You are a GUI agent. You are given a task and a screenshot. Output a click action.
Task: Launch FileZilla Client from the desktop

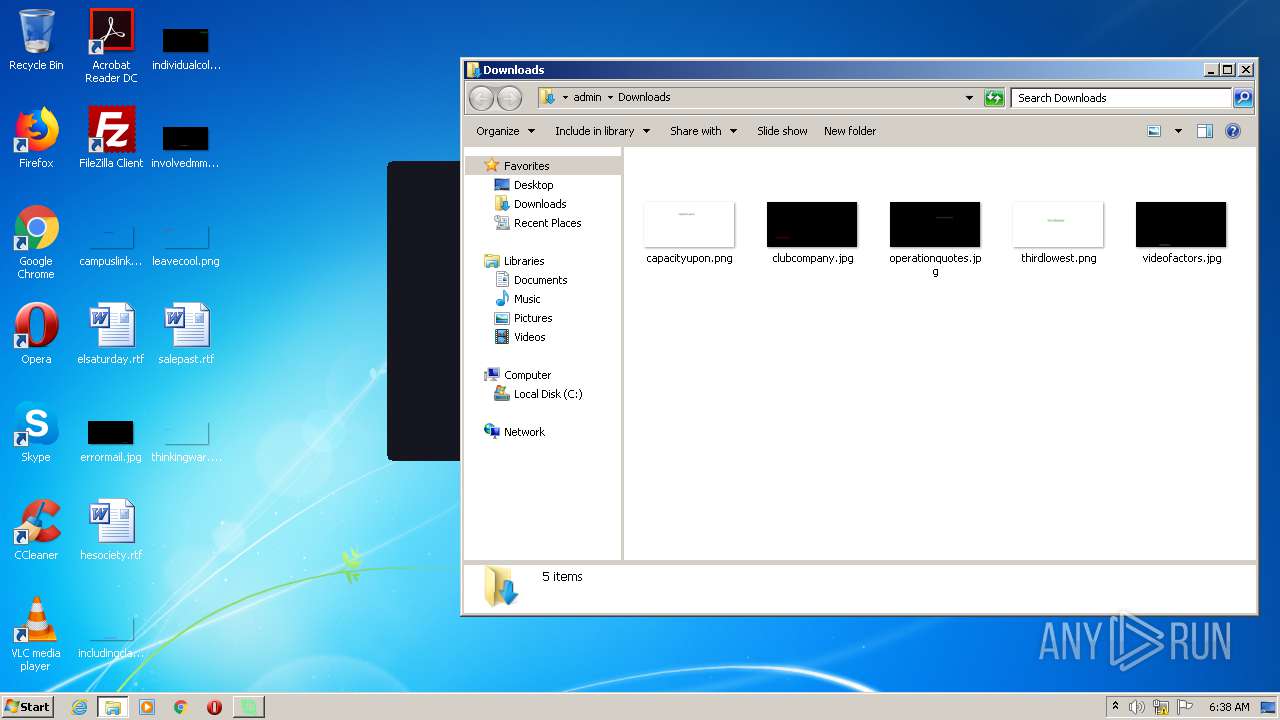click(111, 138)
